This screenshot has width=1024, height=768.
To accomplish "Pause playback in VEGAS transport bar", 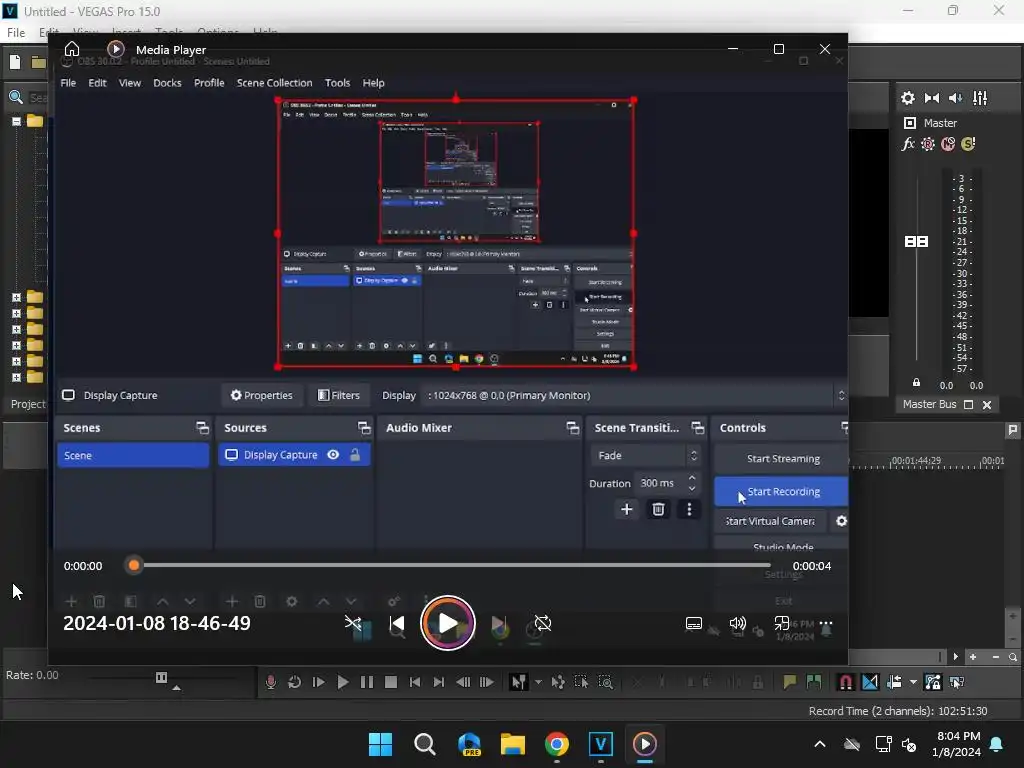I will (367, 682).
